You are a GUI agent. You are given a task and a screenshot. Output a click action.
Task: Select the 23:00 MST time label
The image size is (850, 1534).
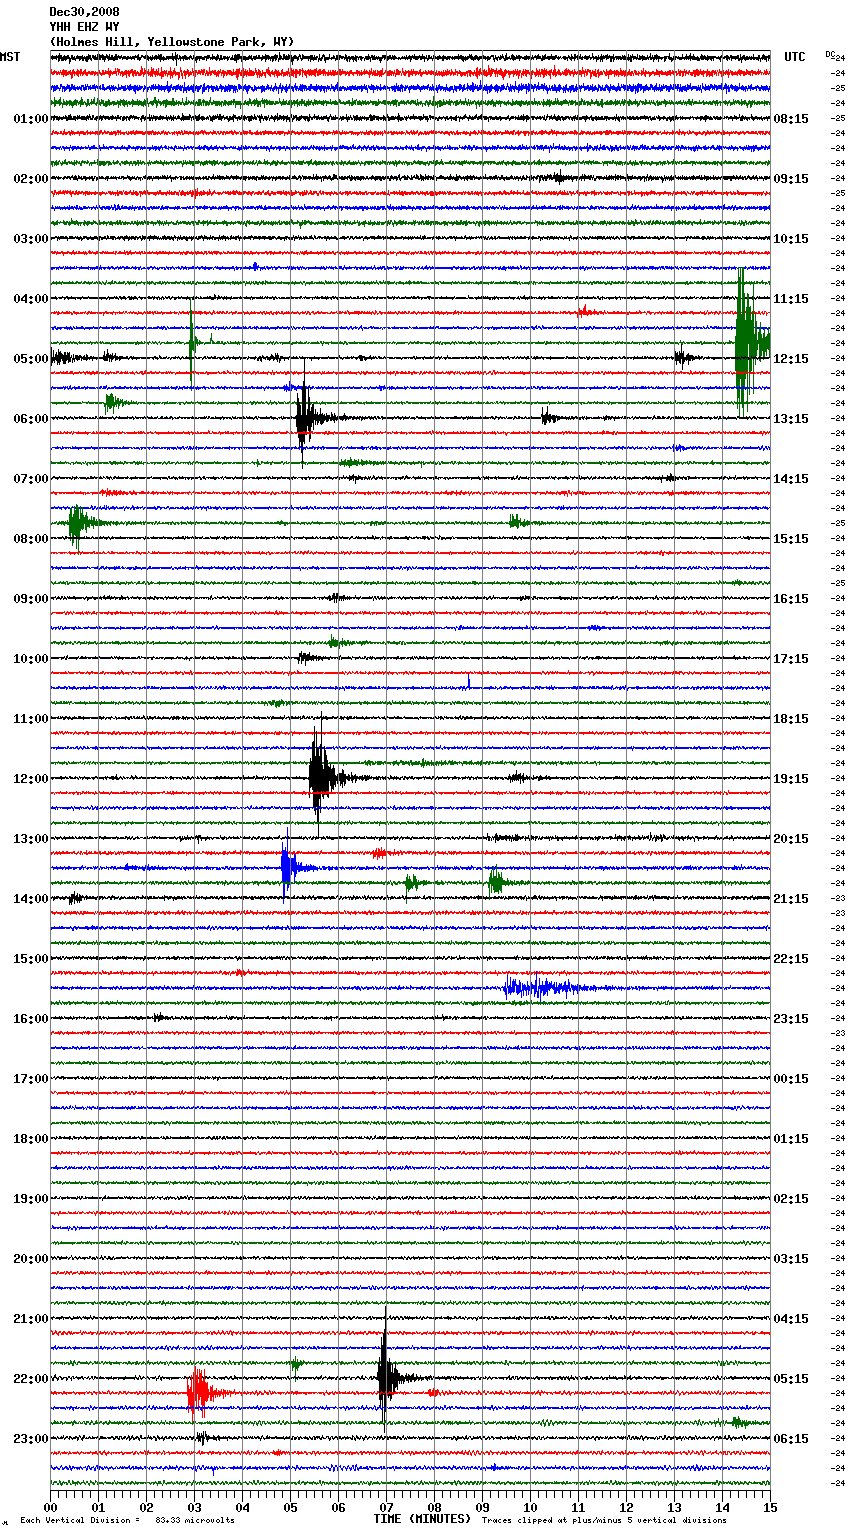pos(30,1439)
